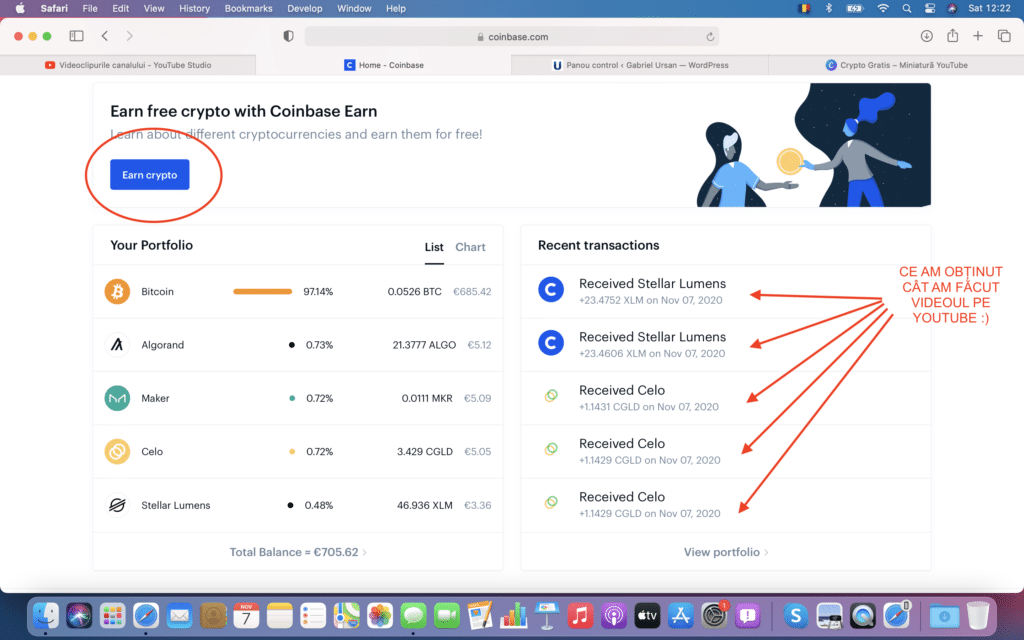Open Photos app from the Dock
The width and height of the screenshot is (1024, 640).
(379, 615)
